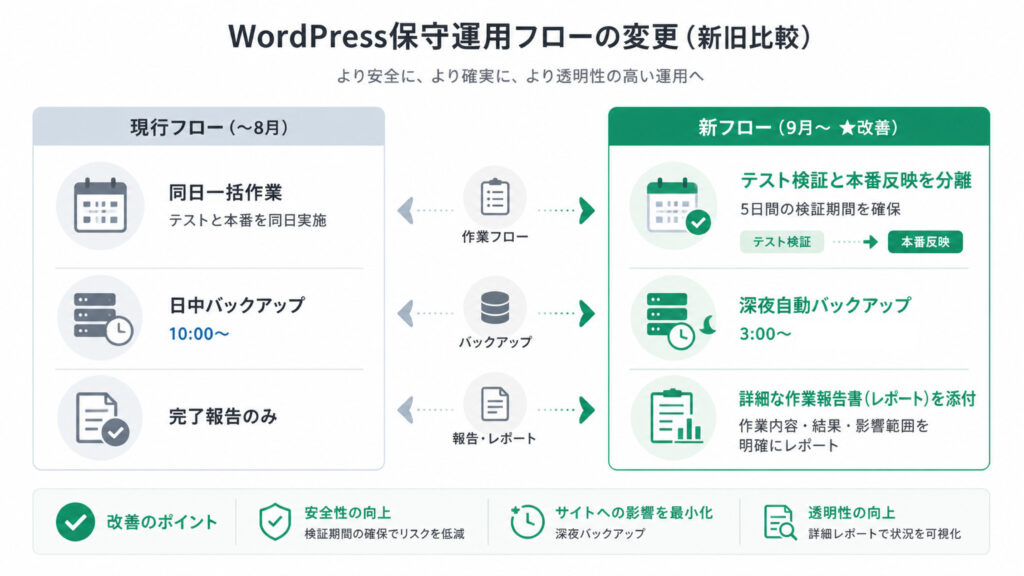
Task: Click the 深夜バックアップ footer text
Action: click(600, 534)
